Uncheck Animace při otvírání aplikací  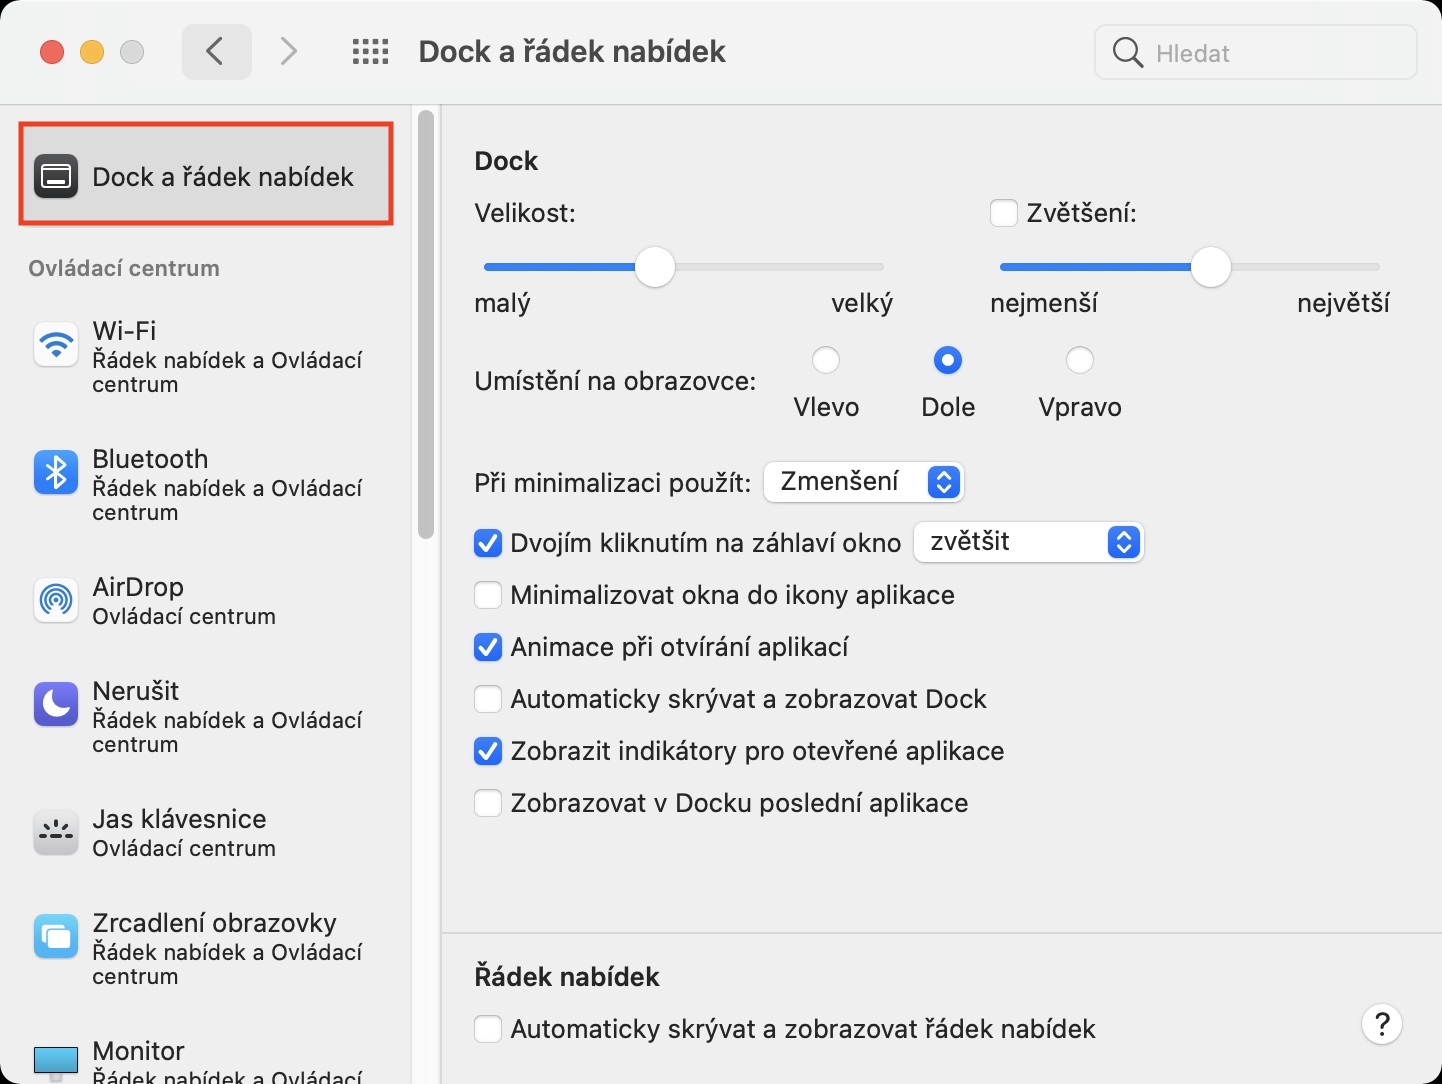[488, 647]
